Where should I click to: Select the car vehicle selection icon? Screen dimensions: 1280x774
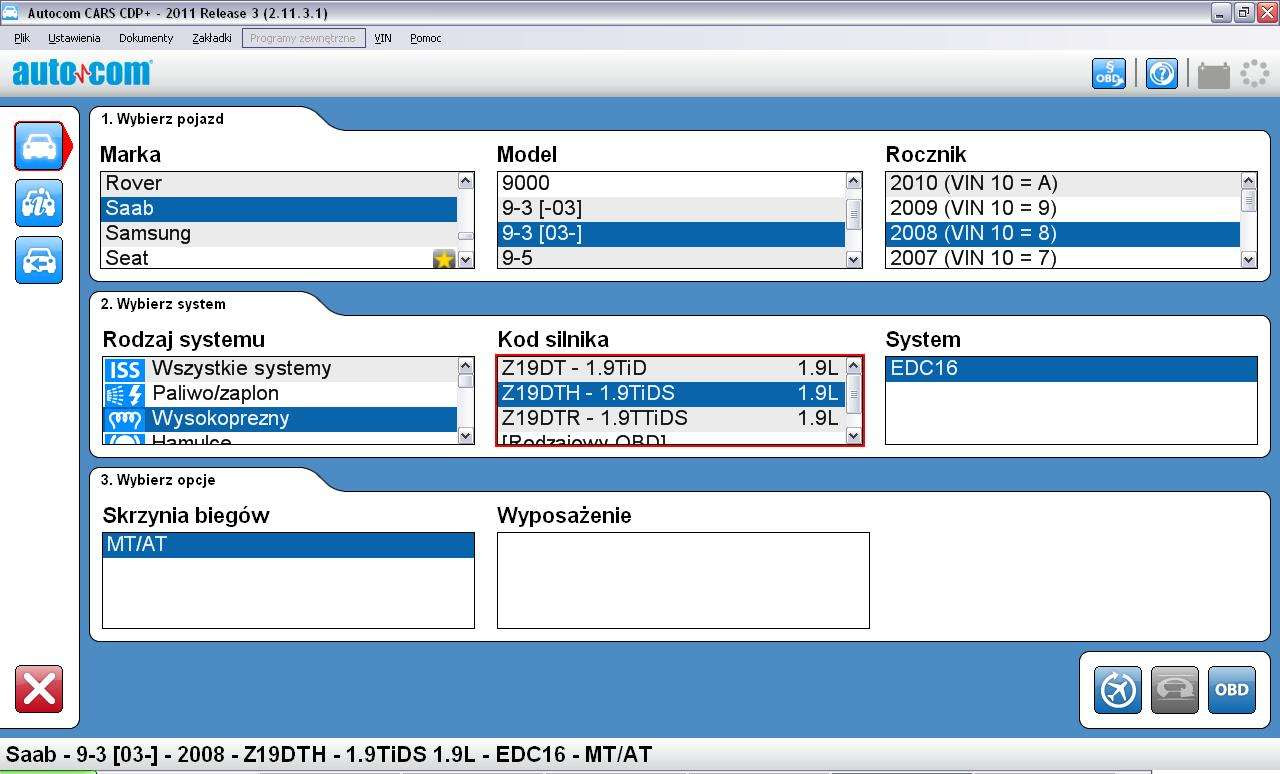(x=39, y=146)
